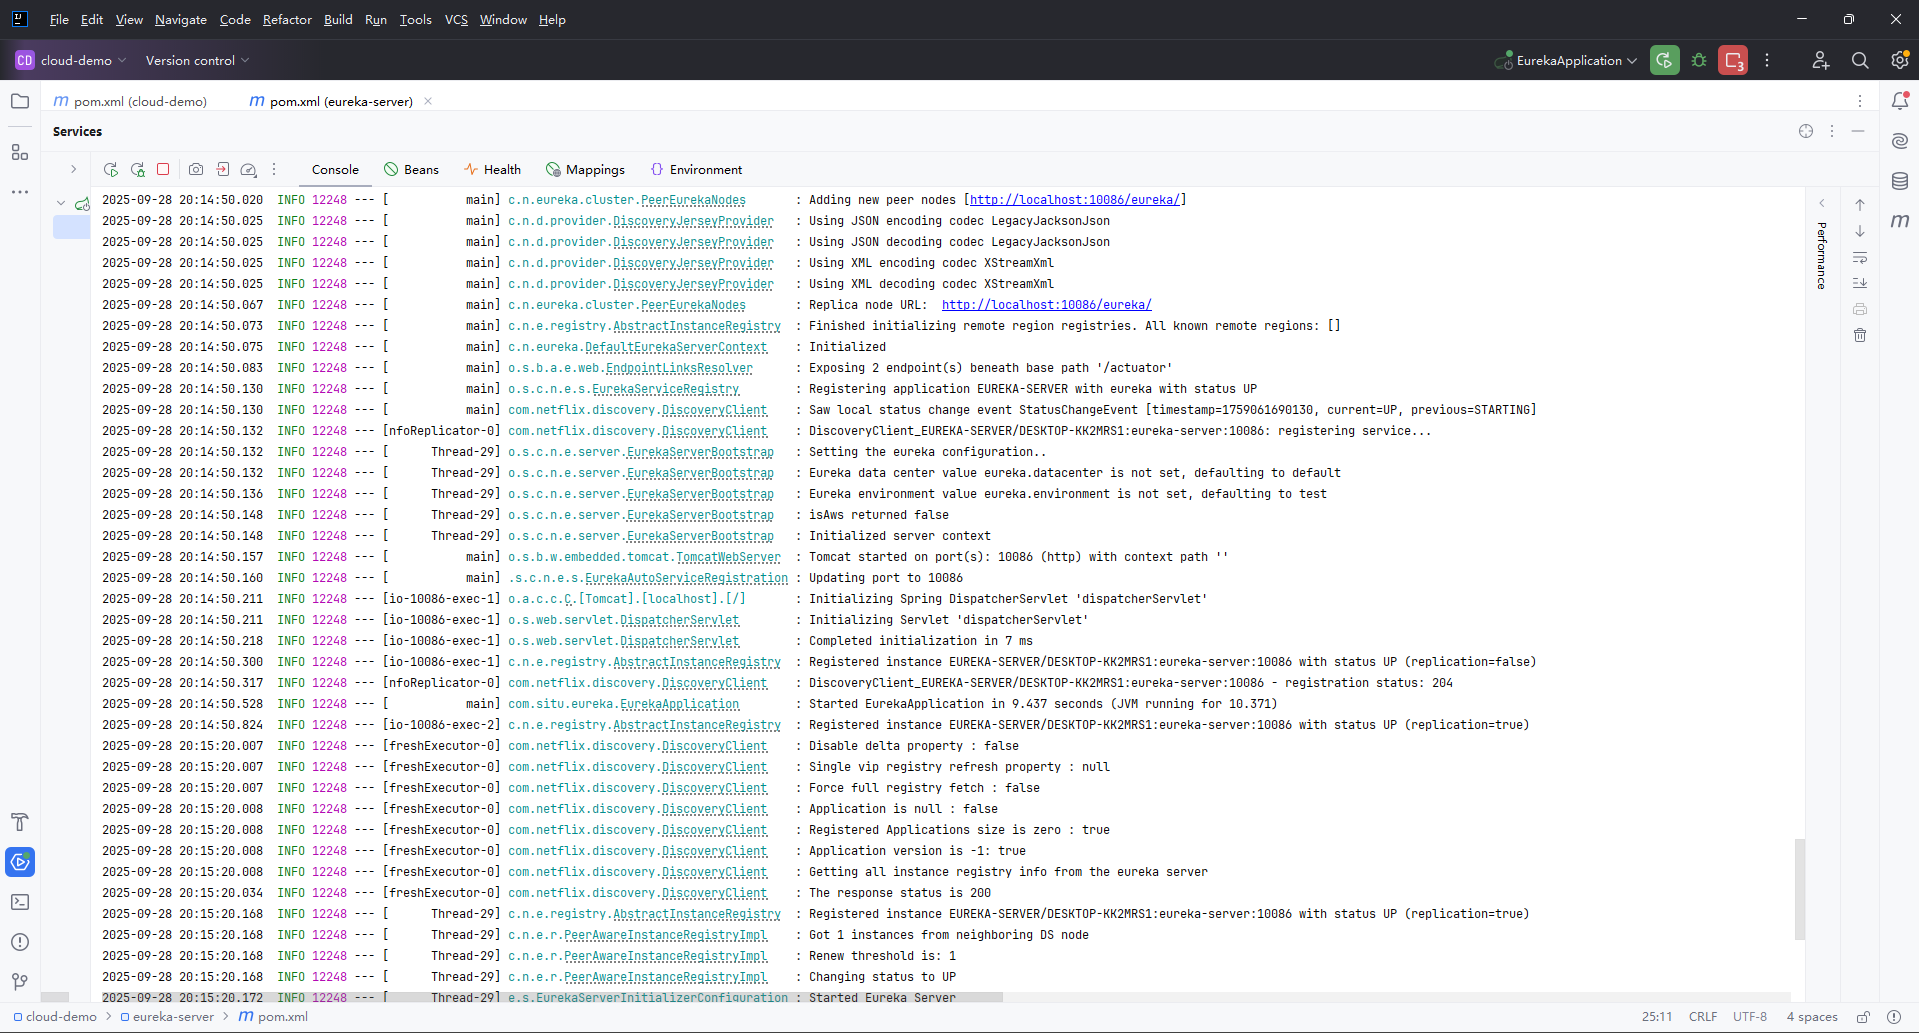The height and width of the screenshot is (1033, 1919).
Task: Click the exit/attach arrow icon in Services toolbar
Action: 223,170
